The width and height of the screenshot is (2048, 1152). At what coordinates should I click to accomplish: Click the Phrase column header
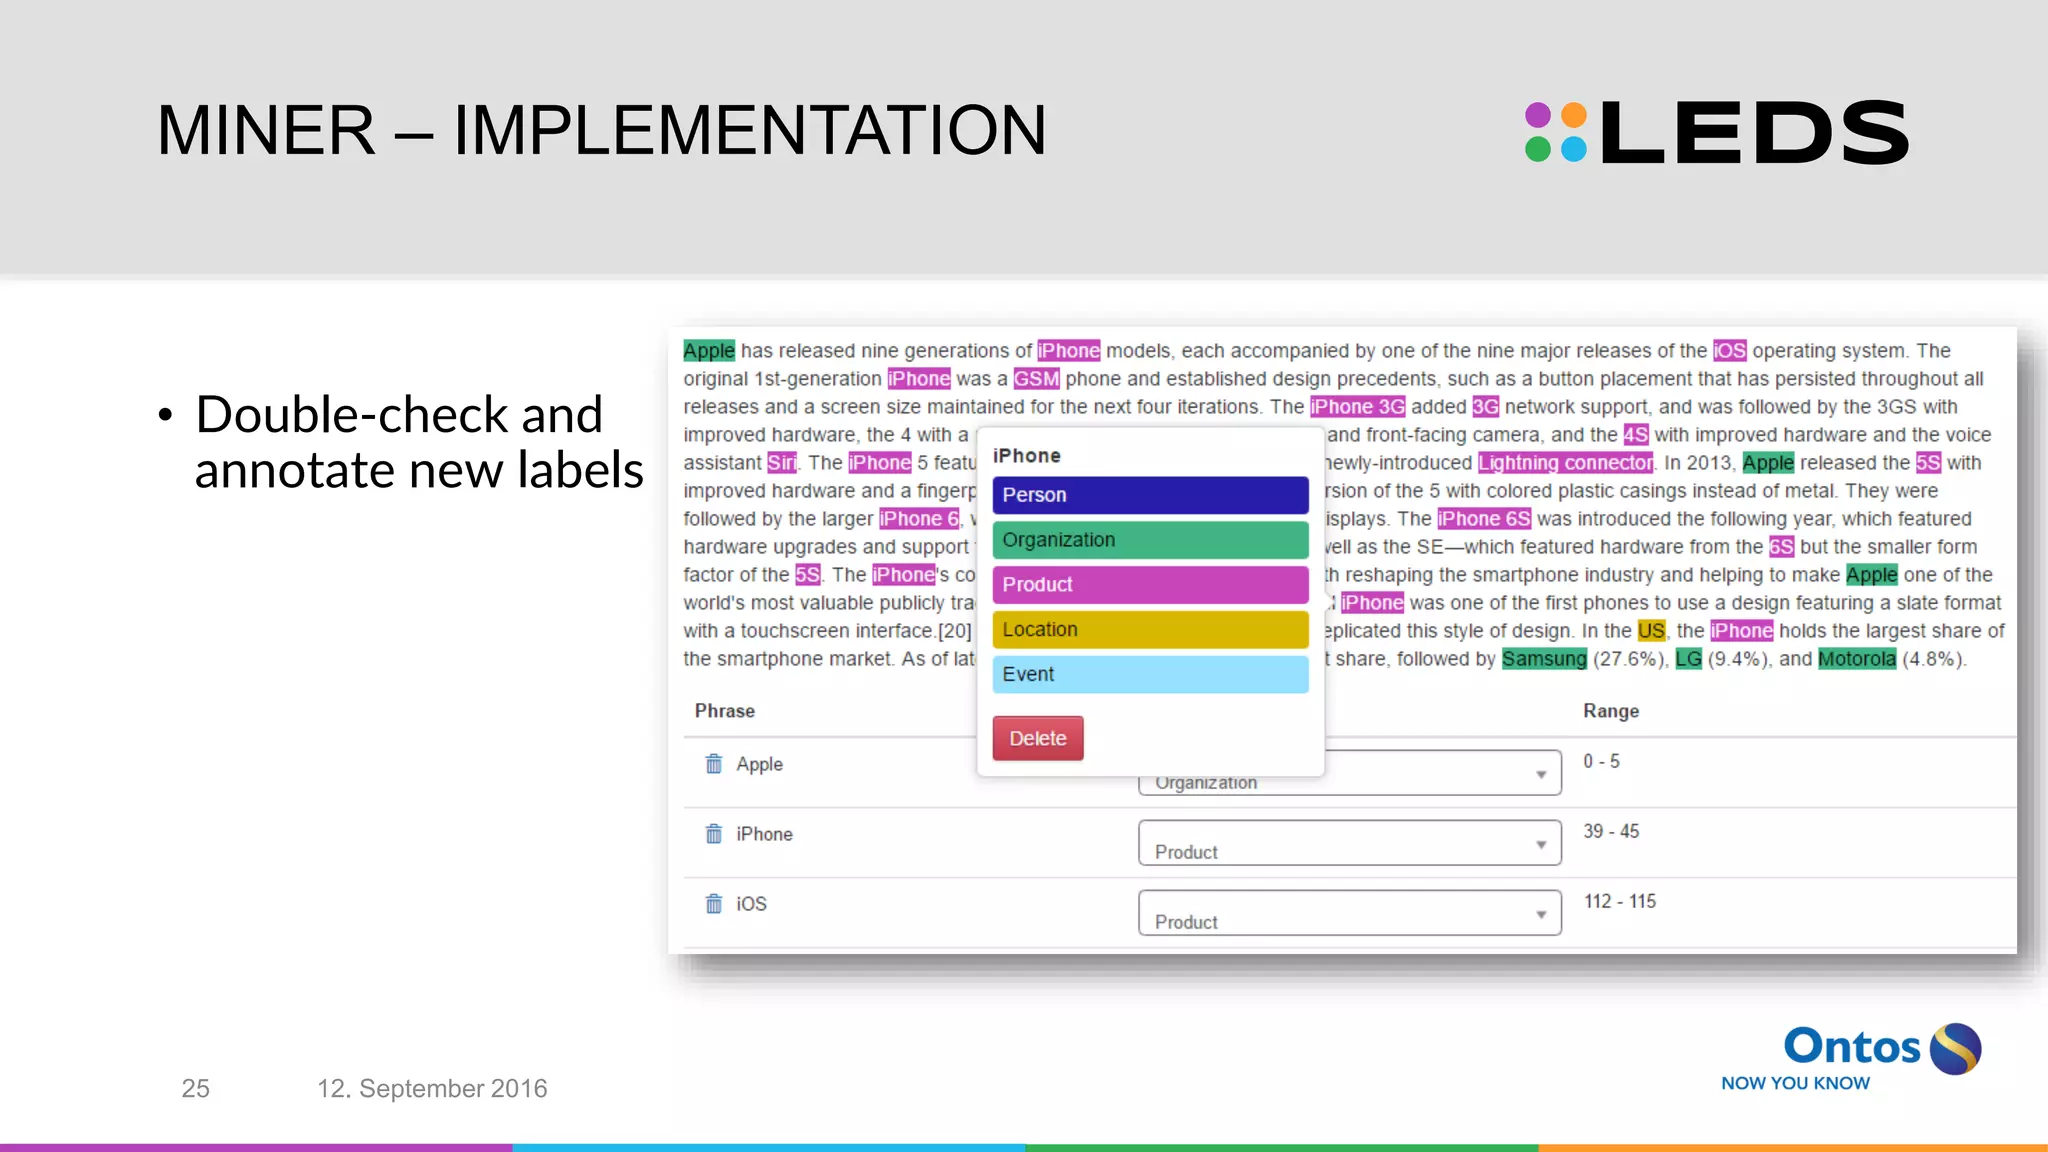pyautogui.click(x=725, y=711)
